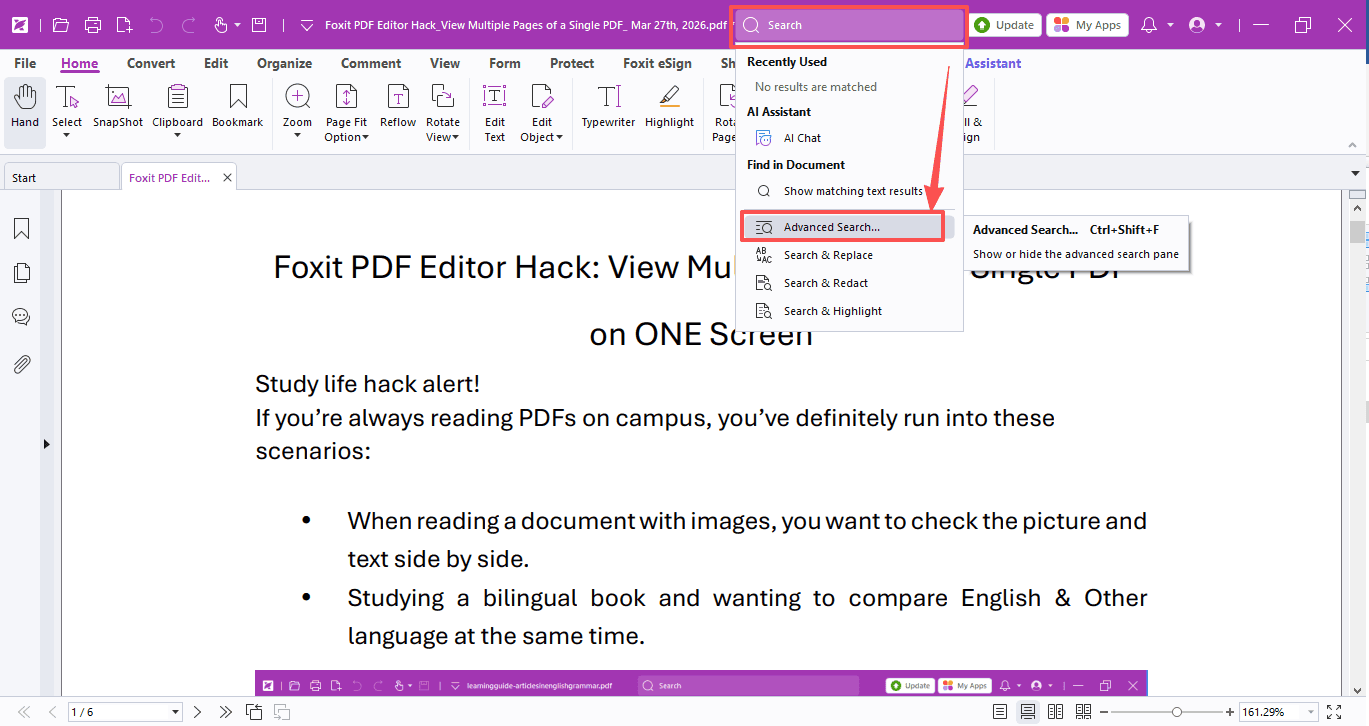Click the Update button
Screen dimensions: 1369x726
(x=1005, y=25)
